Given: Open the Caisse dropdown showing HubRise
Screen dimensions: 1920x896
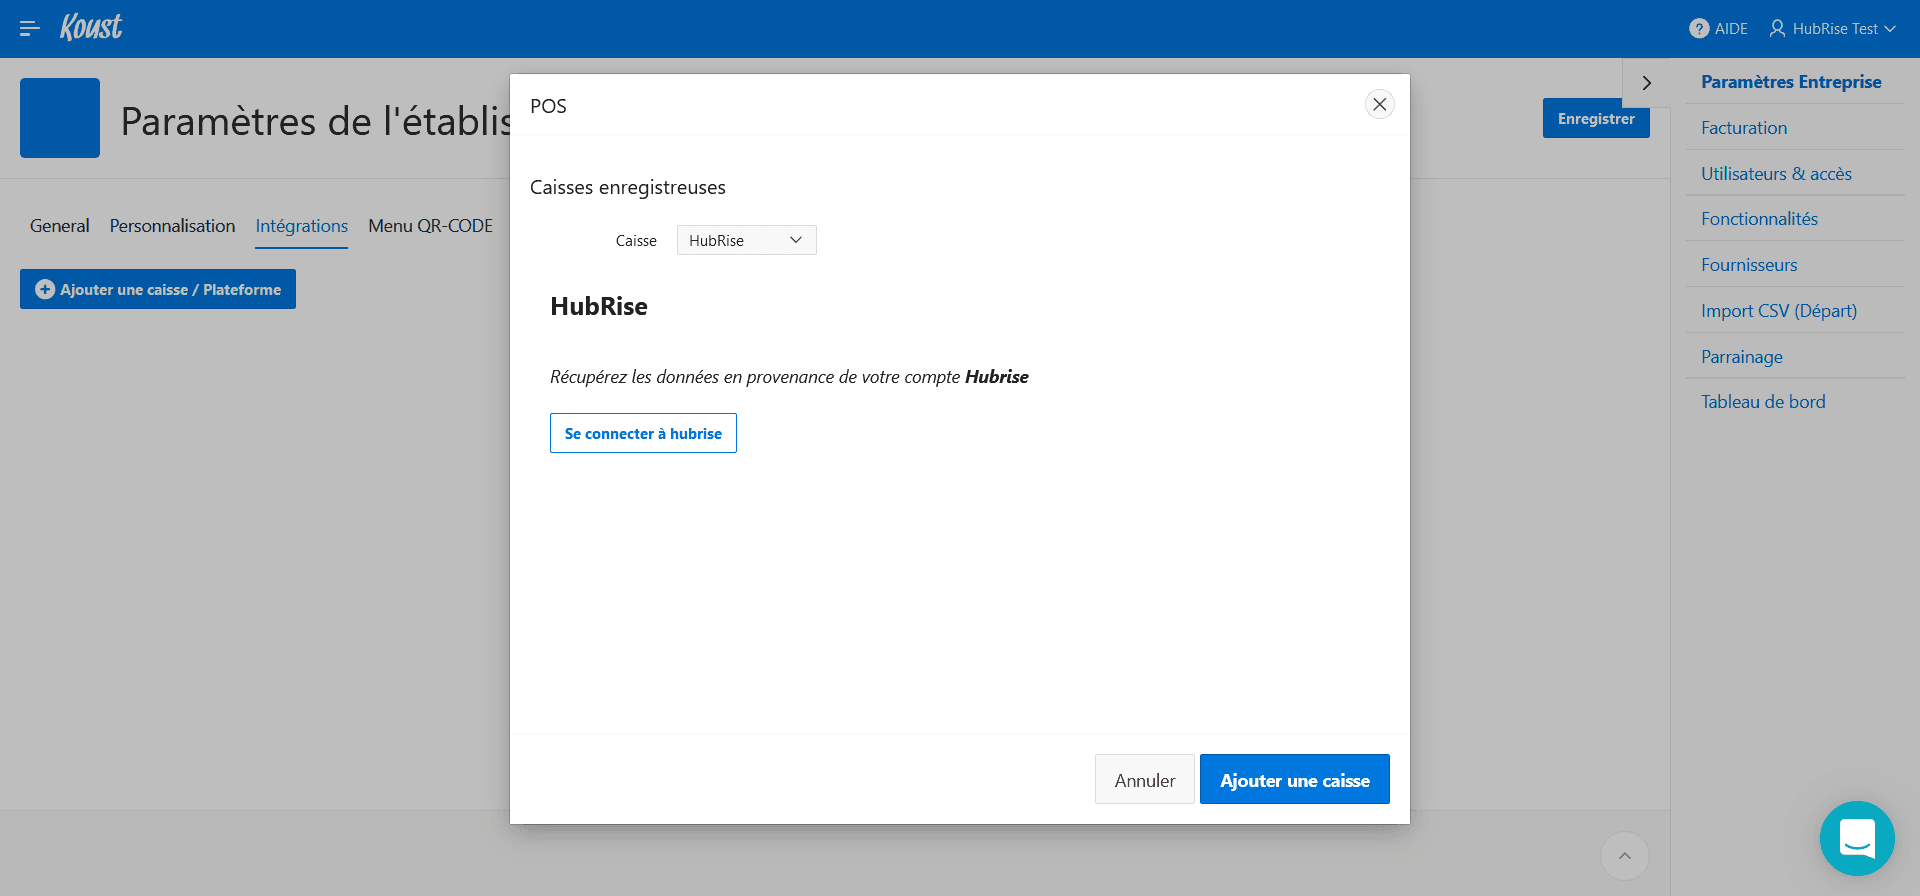Looking at the screenshot, I should point(747,240).
